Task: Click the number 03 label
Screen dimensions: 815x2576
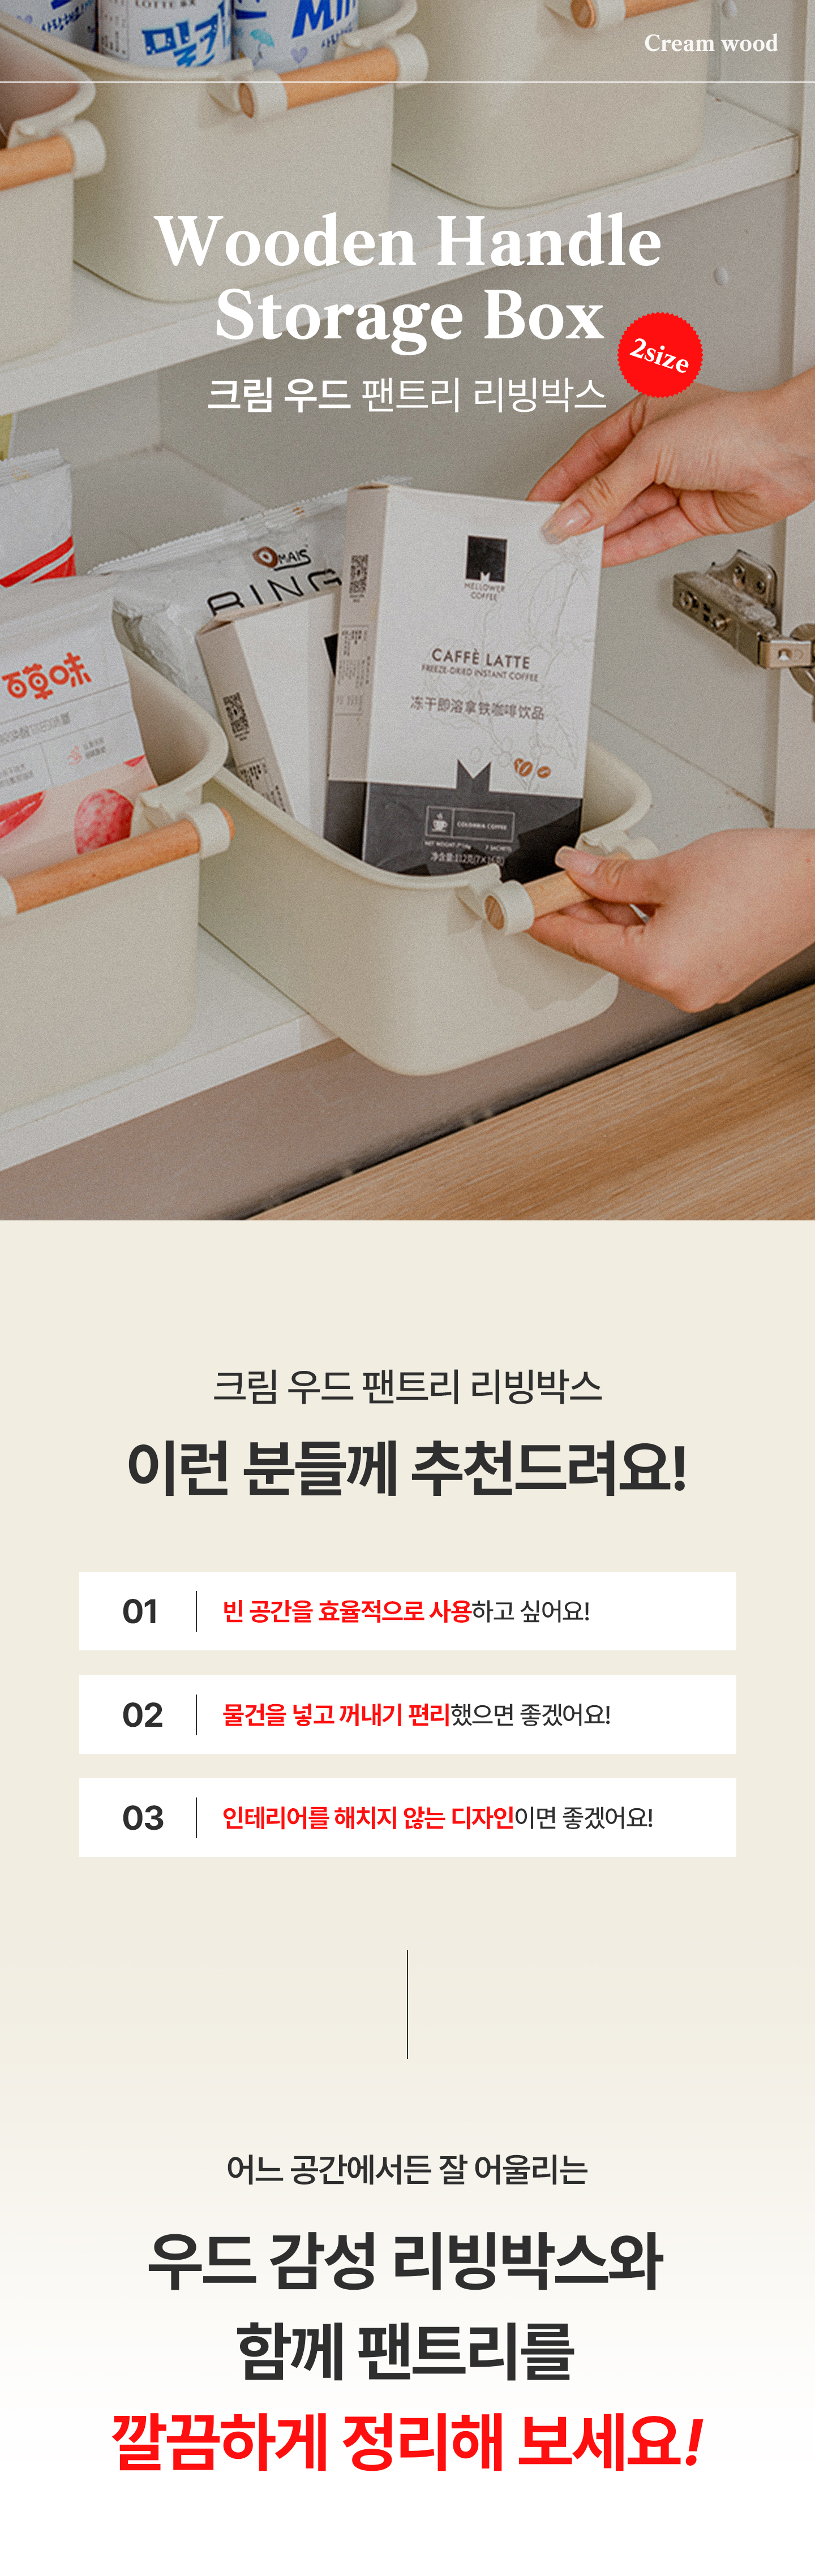Action: click(x=142, y=1817)
